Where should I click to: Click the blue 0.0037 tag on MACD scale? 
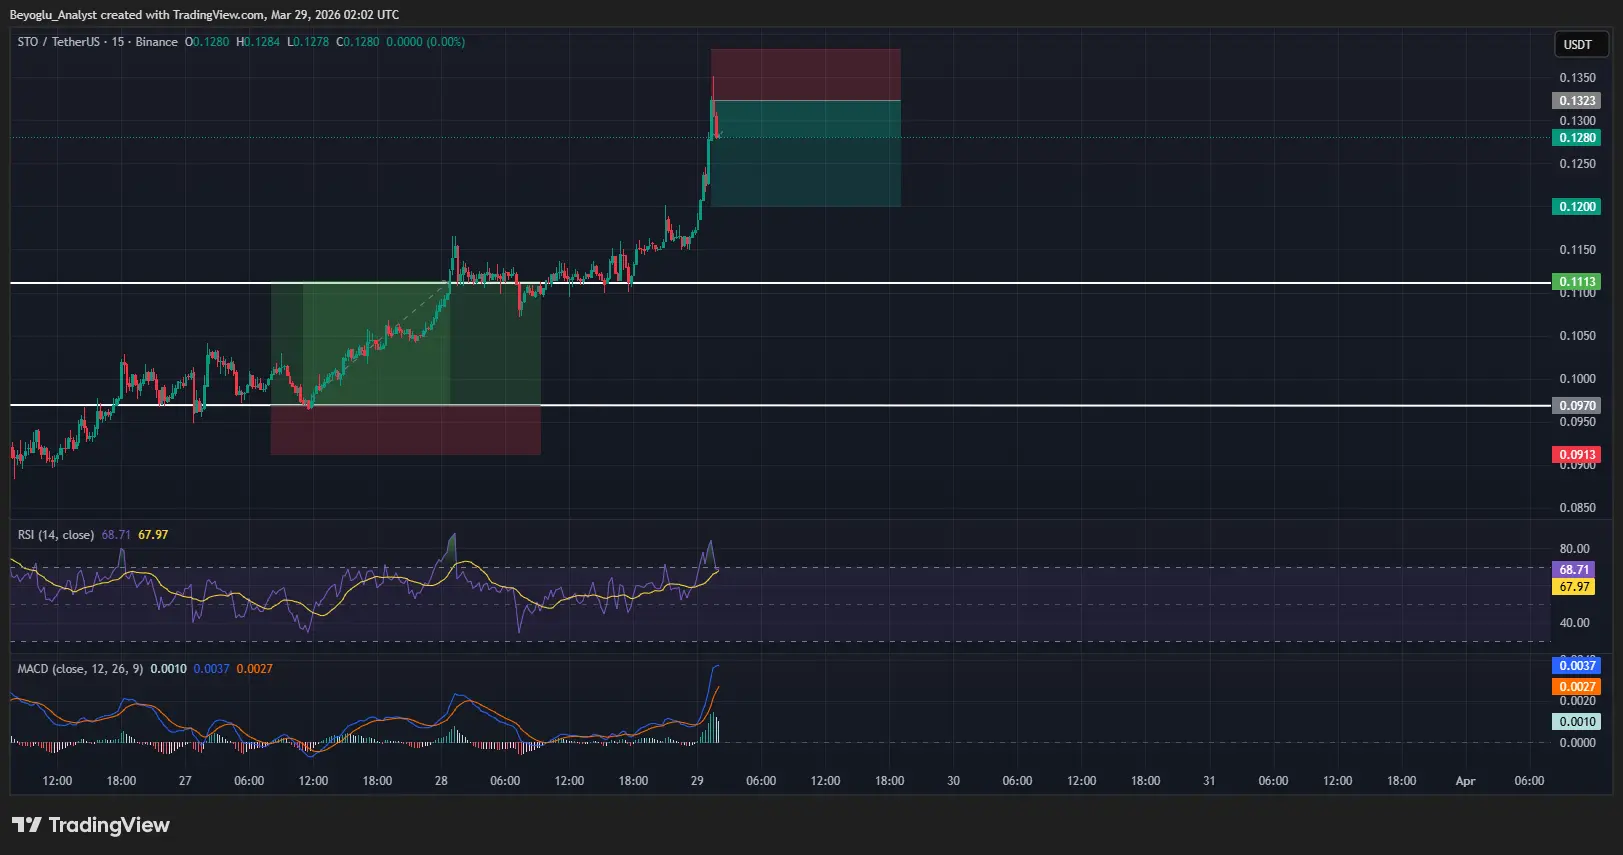tap(1577, 666)
